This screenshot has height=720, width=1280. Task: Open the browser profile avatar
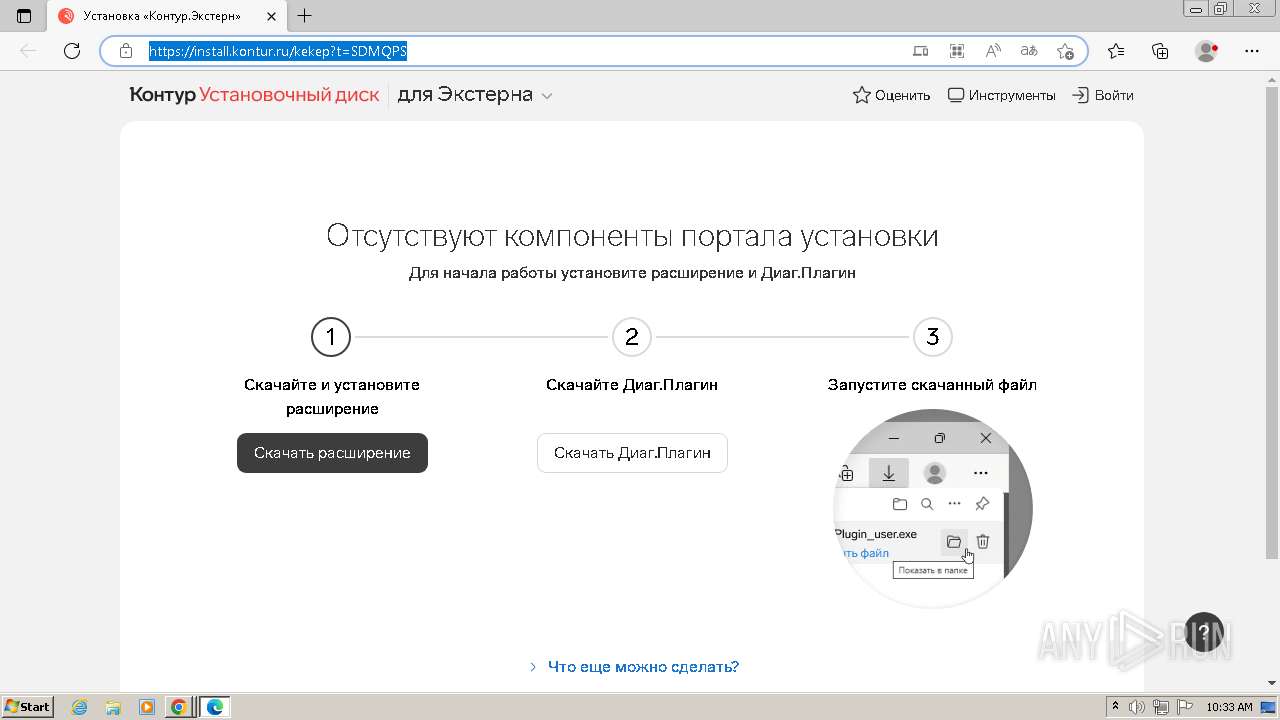pyautogui.click(x=1207, y=51)
